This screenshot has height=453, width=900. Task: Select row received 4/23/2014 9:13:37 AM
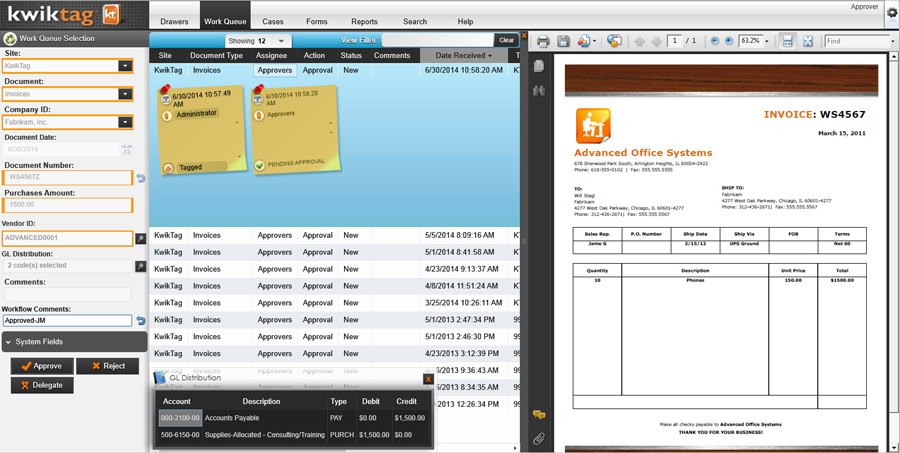[x=335, y=269]
